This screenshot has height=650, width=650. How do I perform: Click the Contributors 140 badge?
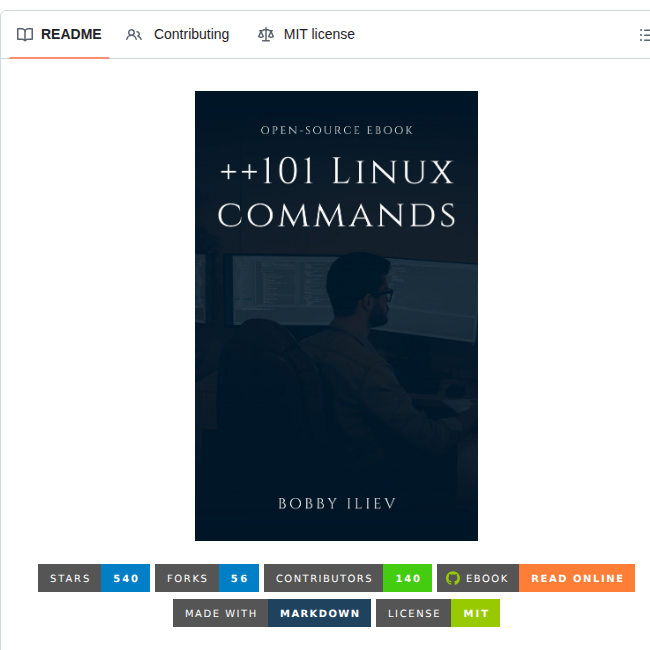(x=348, y=578)
